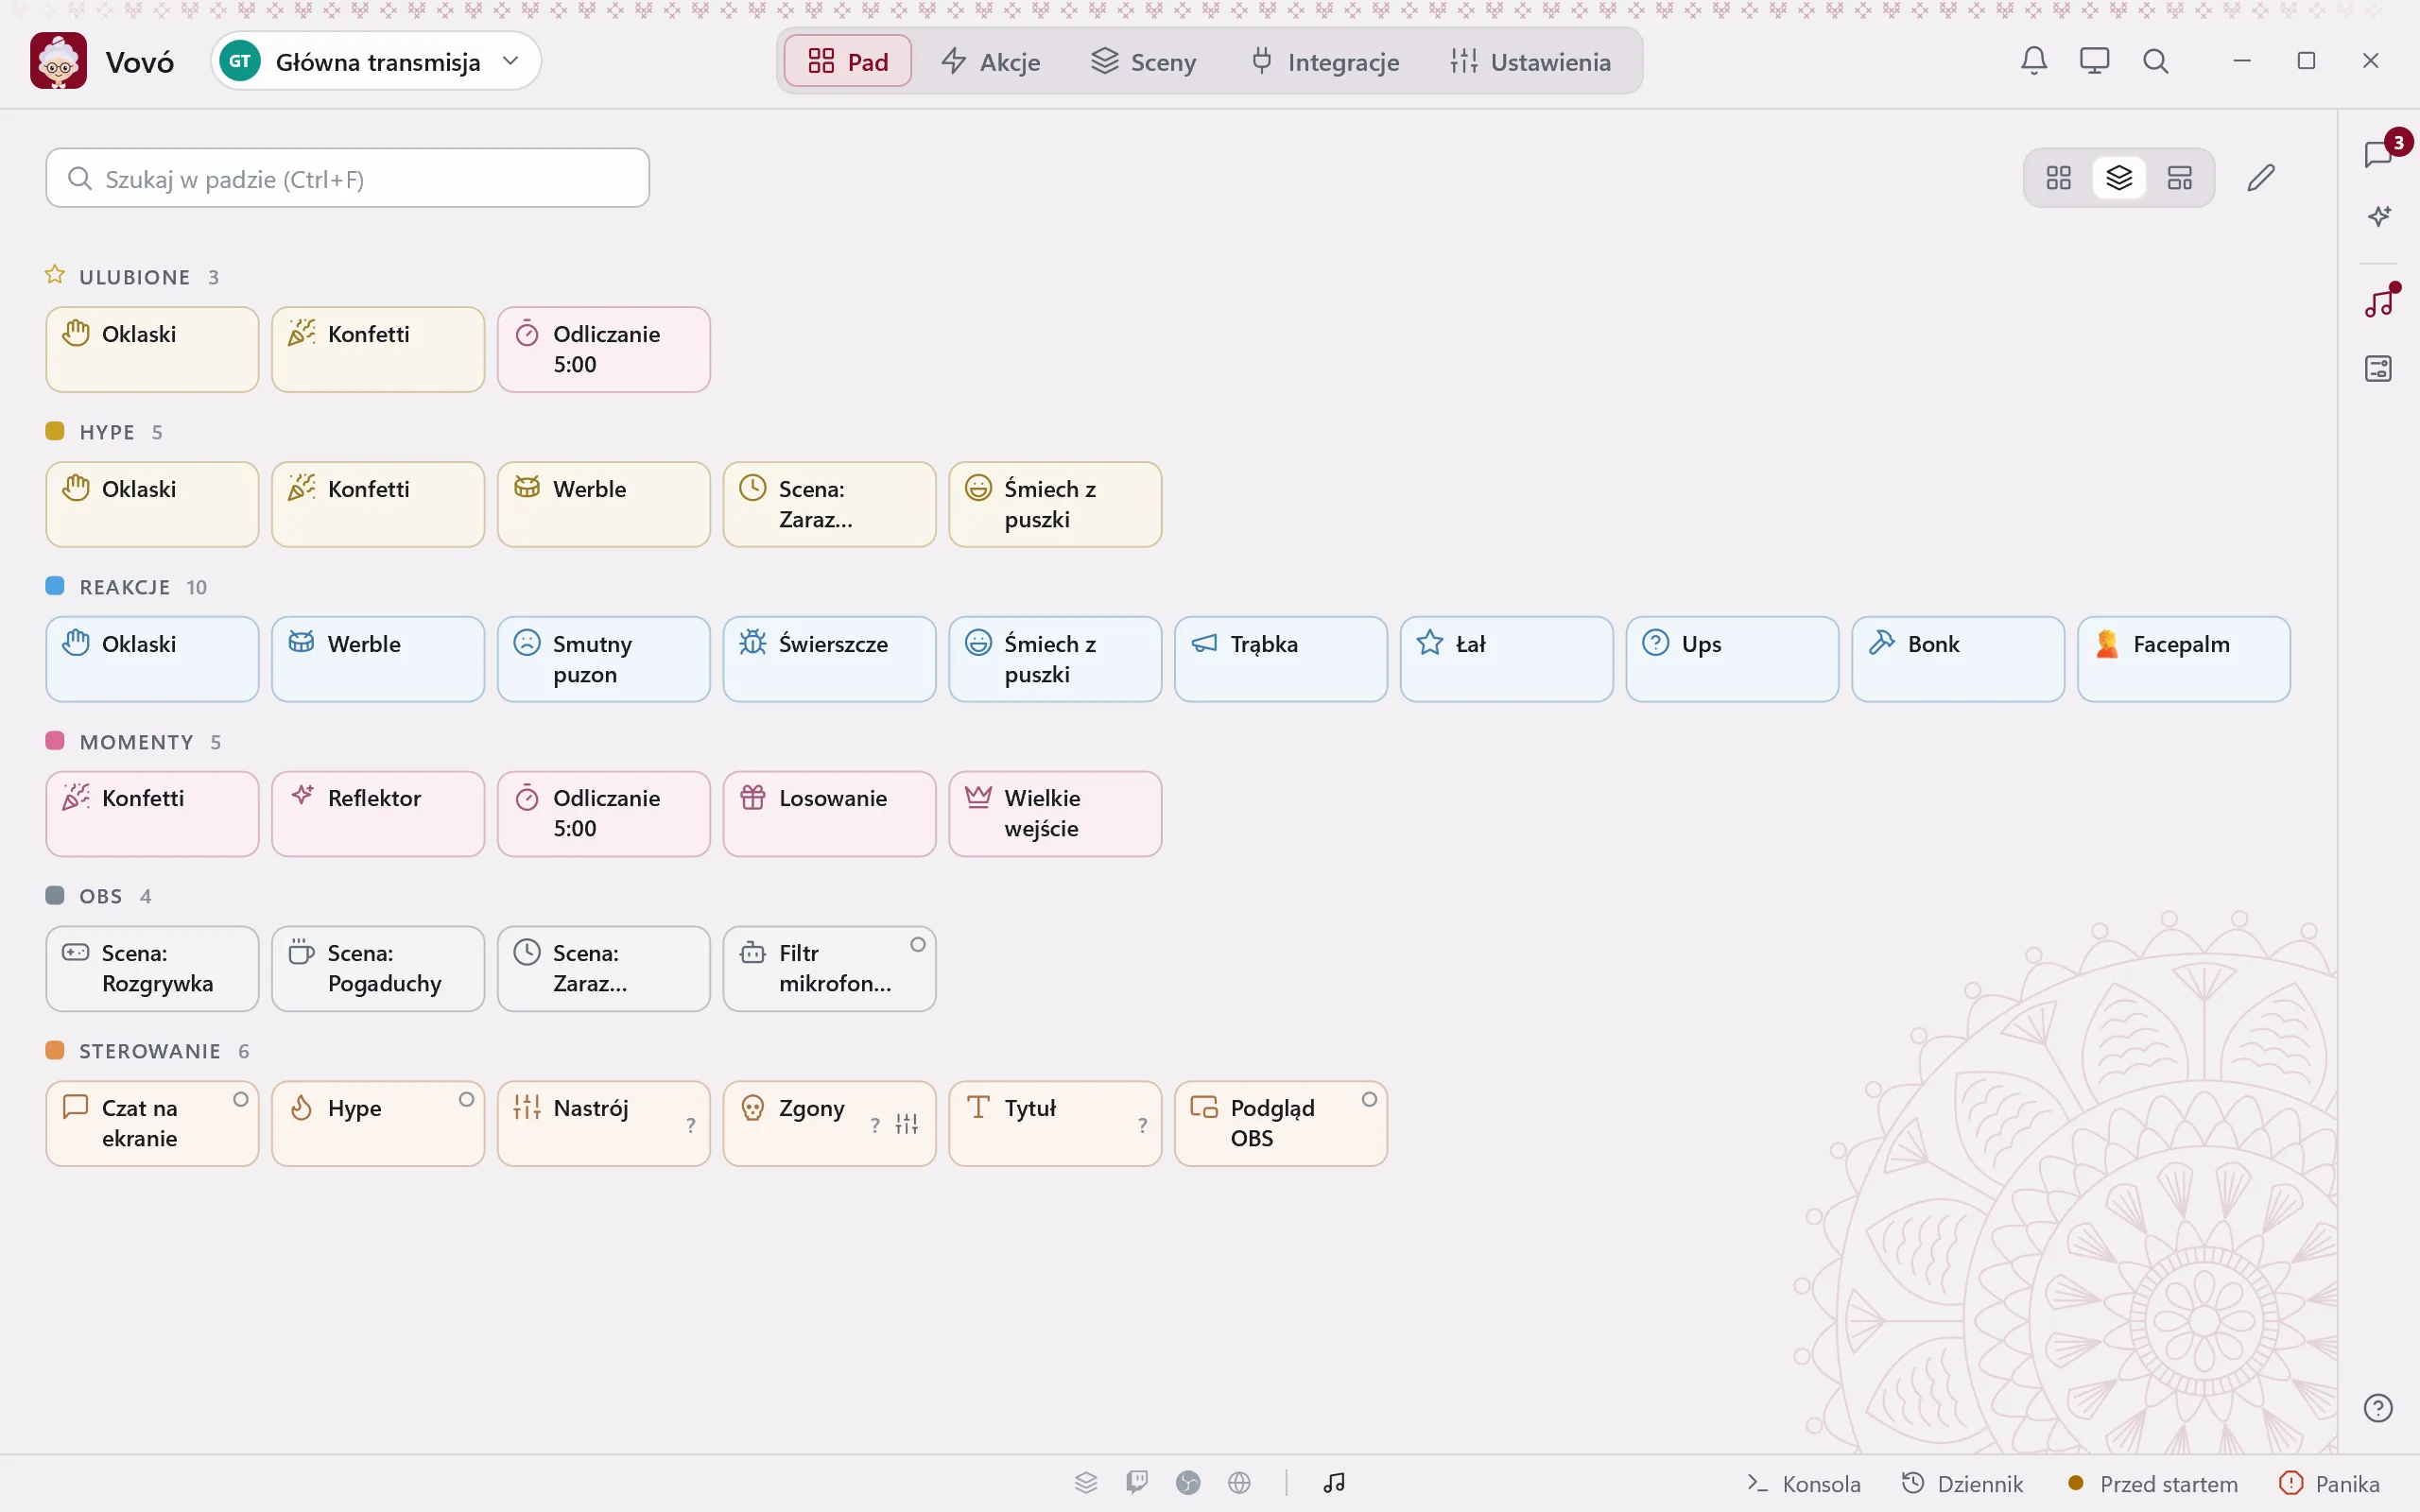Click the widget panel icon in right sidebar
This screenshot has height=1512, width=2420.
pyautogui.click(x=2379, y=368)
